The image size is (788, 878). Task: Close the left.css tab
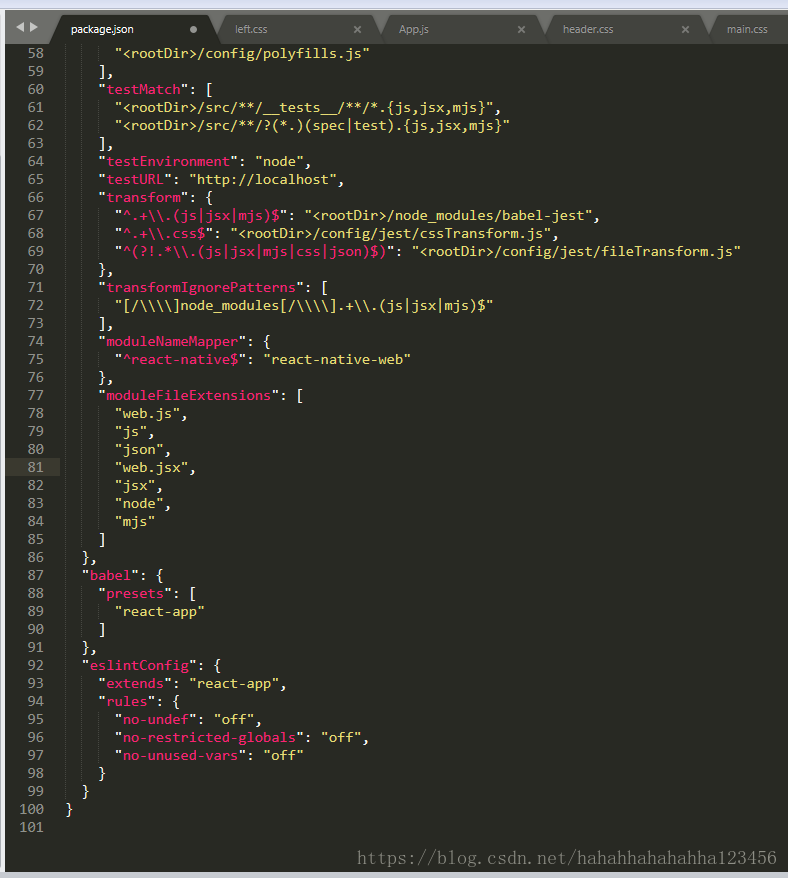coord(357,29)
